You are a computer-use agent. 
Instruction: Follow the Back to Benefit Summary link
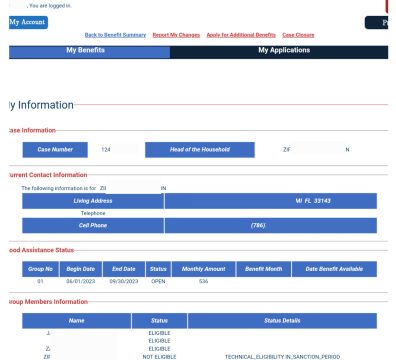click(115, 35)
